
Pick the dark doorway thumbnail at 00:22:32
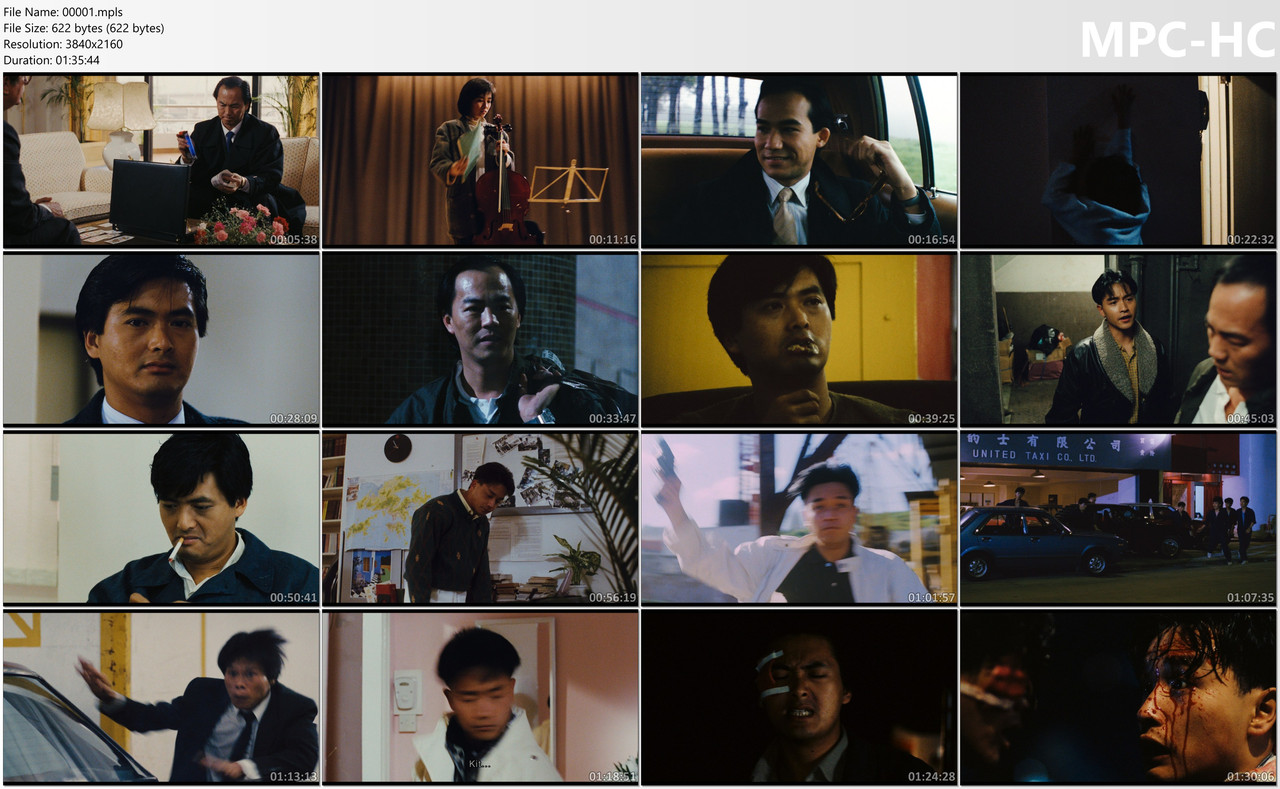coord(1118,160)
